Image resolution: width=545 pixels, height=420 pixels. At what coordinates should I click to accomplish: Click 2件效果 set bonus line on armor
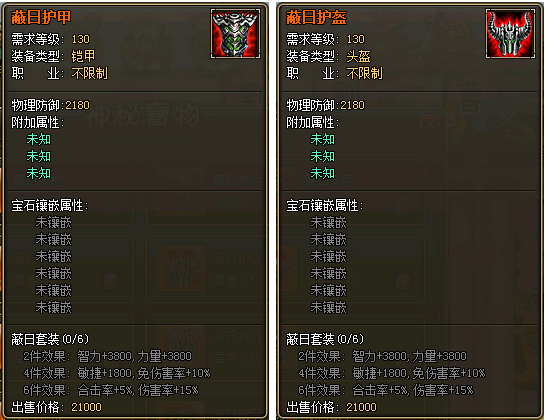[107, 356]
